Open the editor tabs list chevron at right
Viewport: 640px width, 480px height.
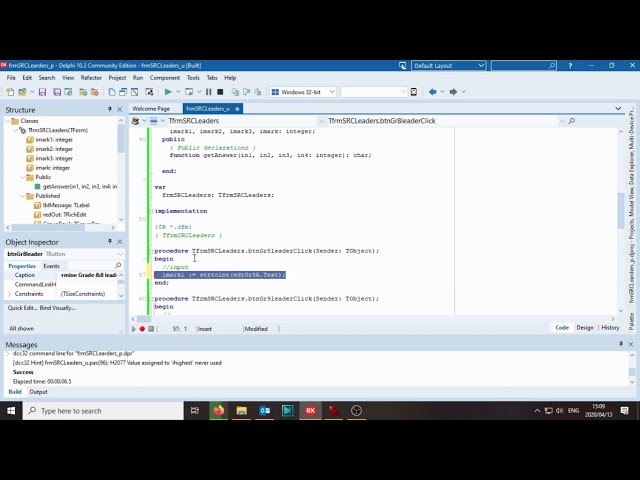[618, 109]
